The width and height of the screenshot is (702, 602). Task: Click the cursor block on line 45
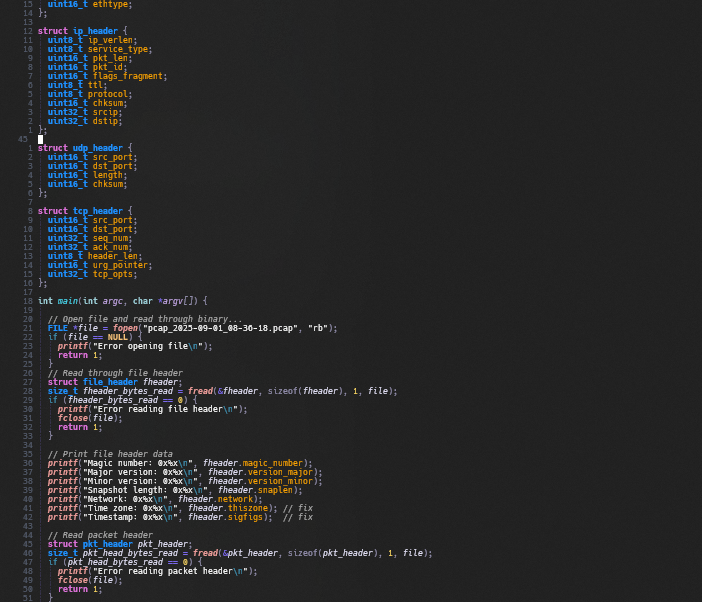point(40,140)
